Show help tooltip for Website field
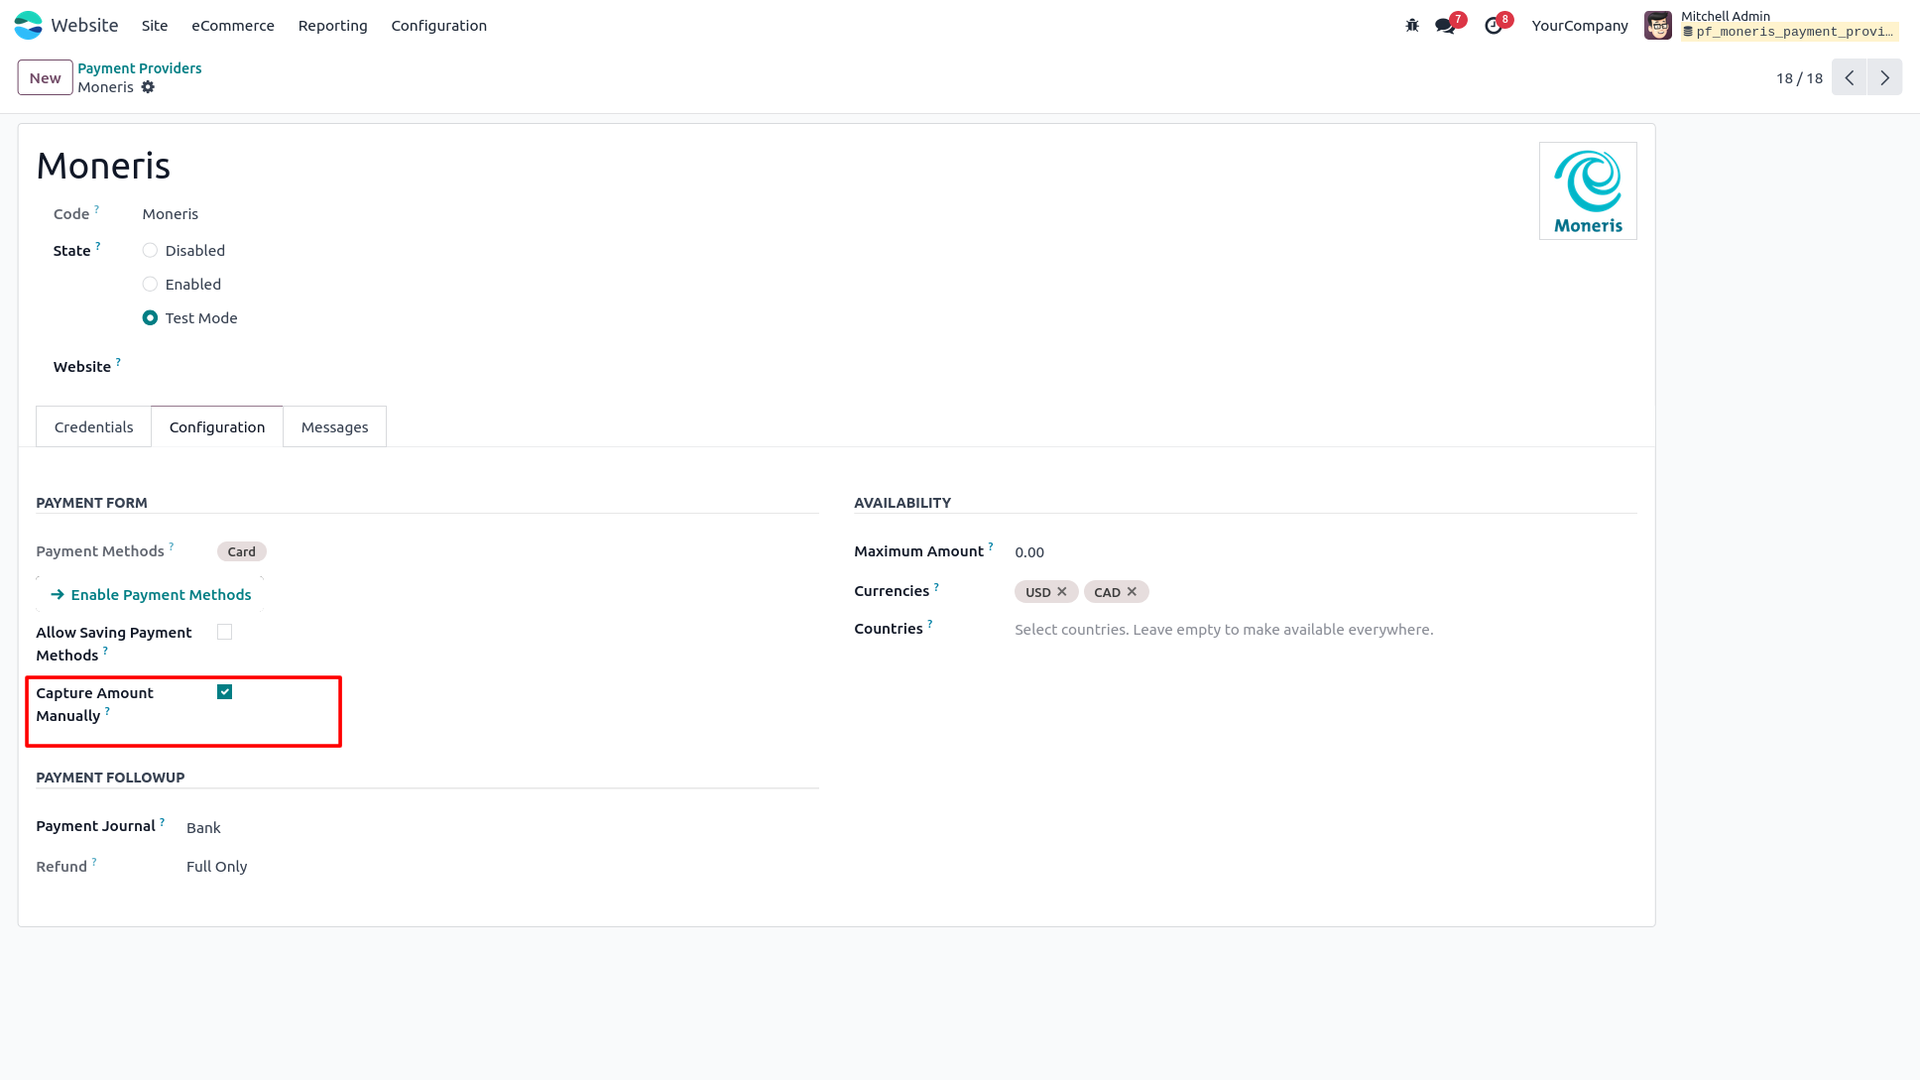The height and width of the screenshot is (1080, 1920). [118, 362]
